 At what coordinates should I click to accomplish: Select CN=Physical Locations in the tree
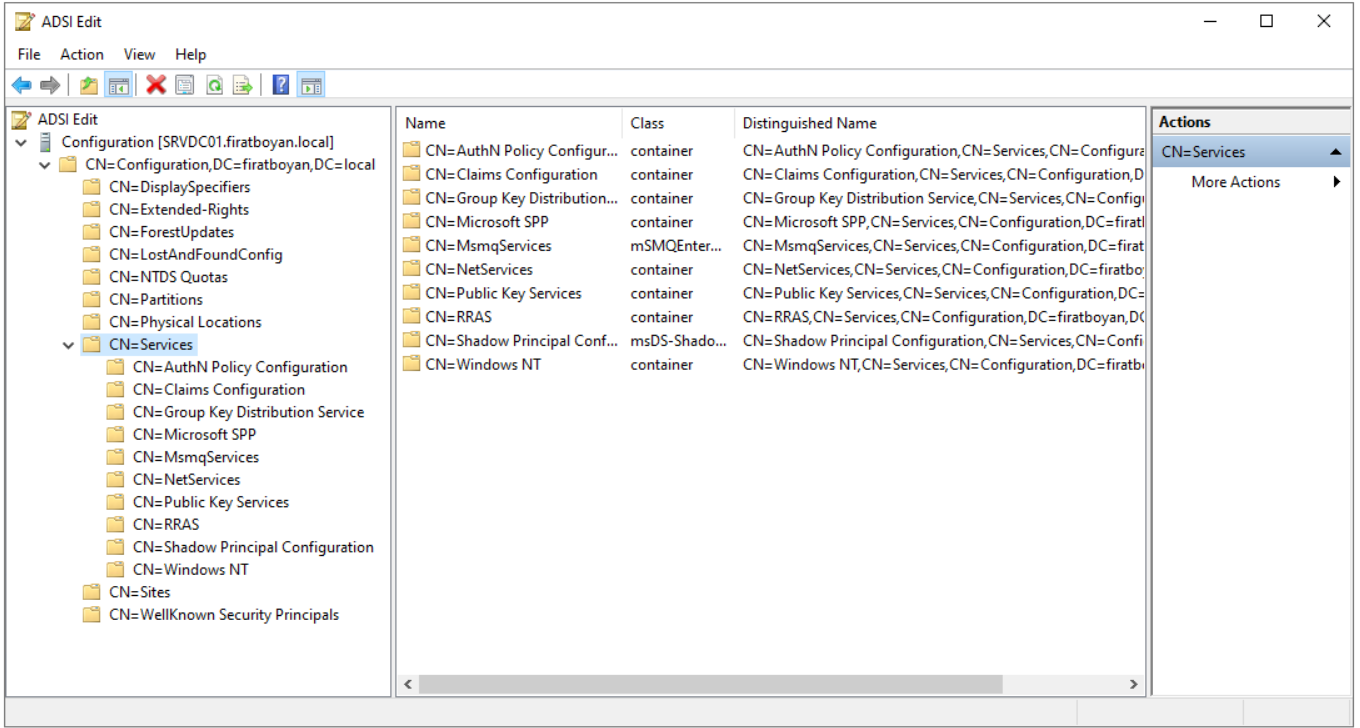point(185,322)
